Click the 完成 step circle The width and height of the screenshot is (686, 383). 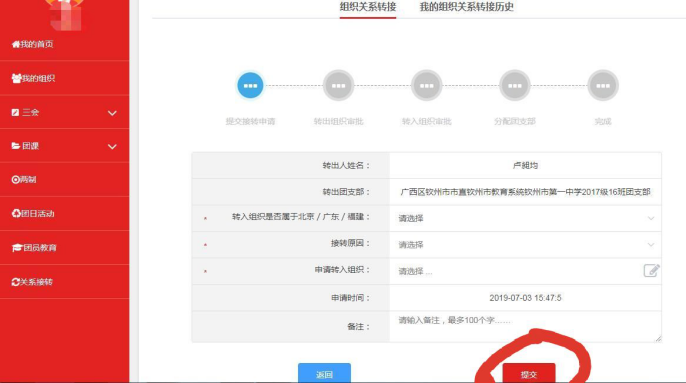click(603, 85)
